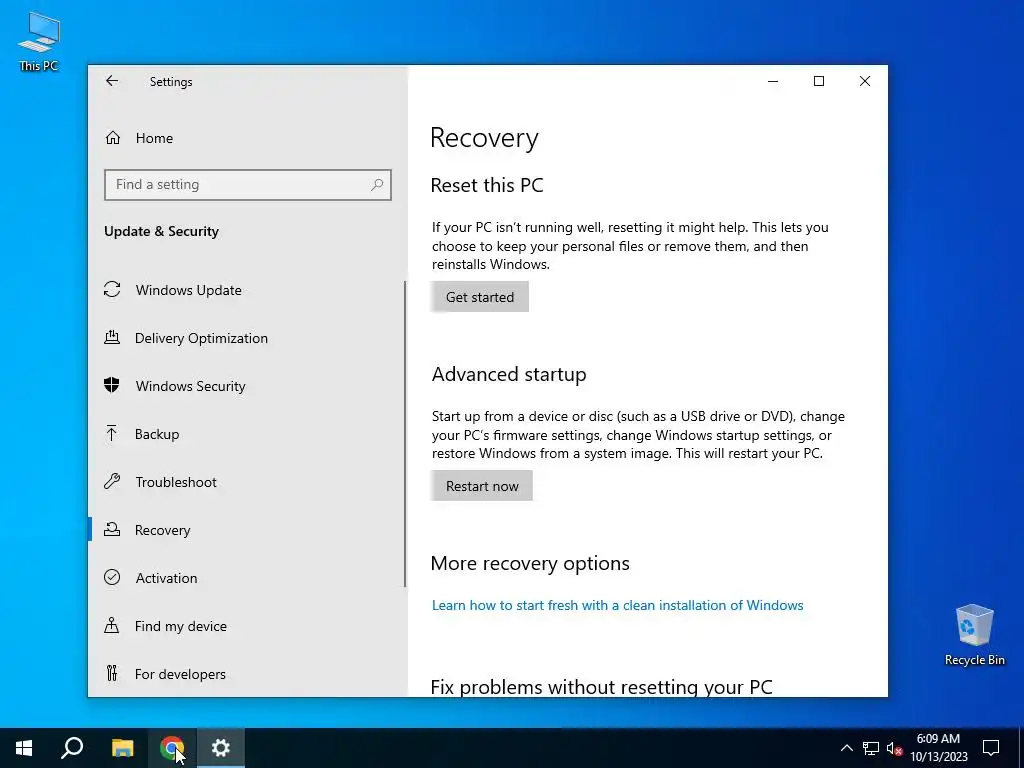This screenshot has height=768, width=1024.
Task: Open File Explorer from the taskbar
Action: pyautogui.click(x=122, y=748)
